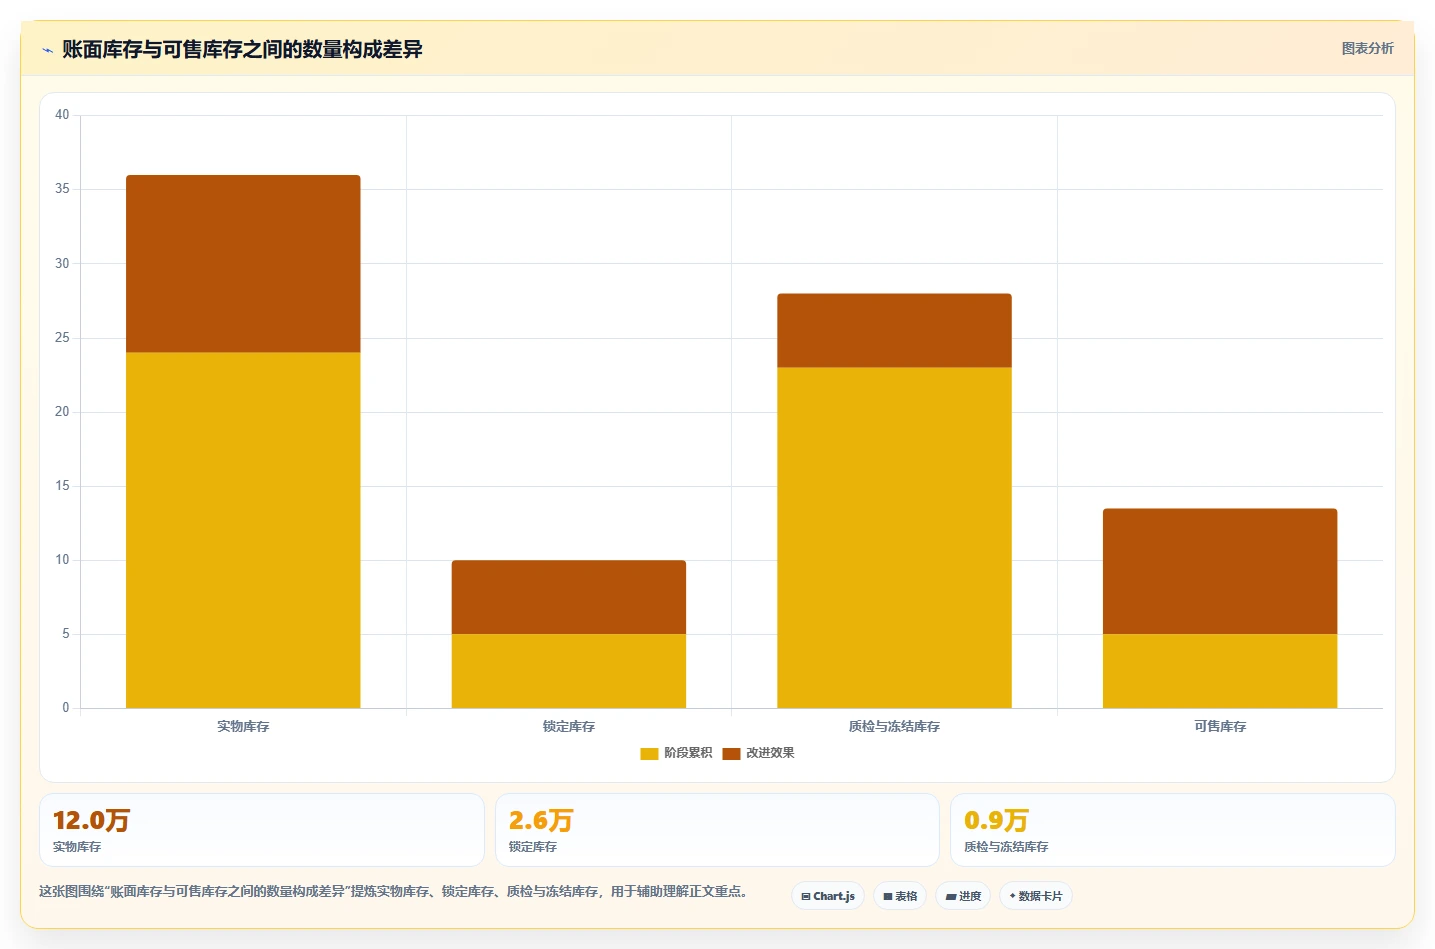Click the Chart.js tag

(828, 896)
